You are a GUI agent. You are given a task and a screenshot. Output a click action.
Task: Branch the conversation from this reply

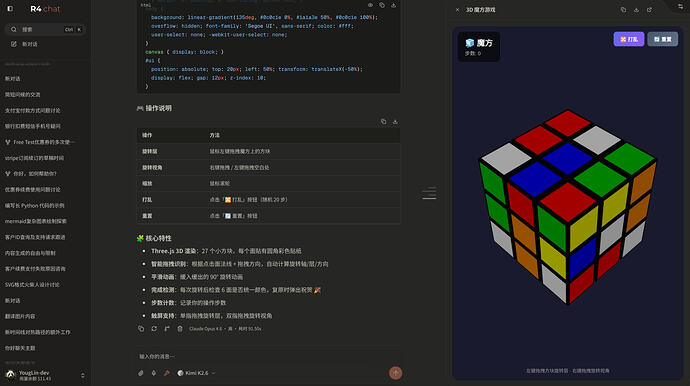[167, 329]
